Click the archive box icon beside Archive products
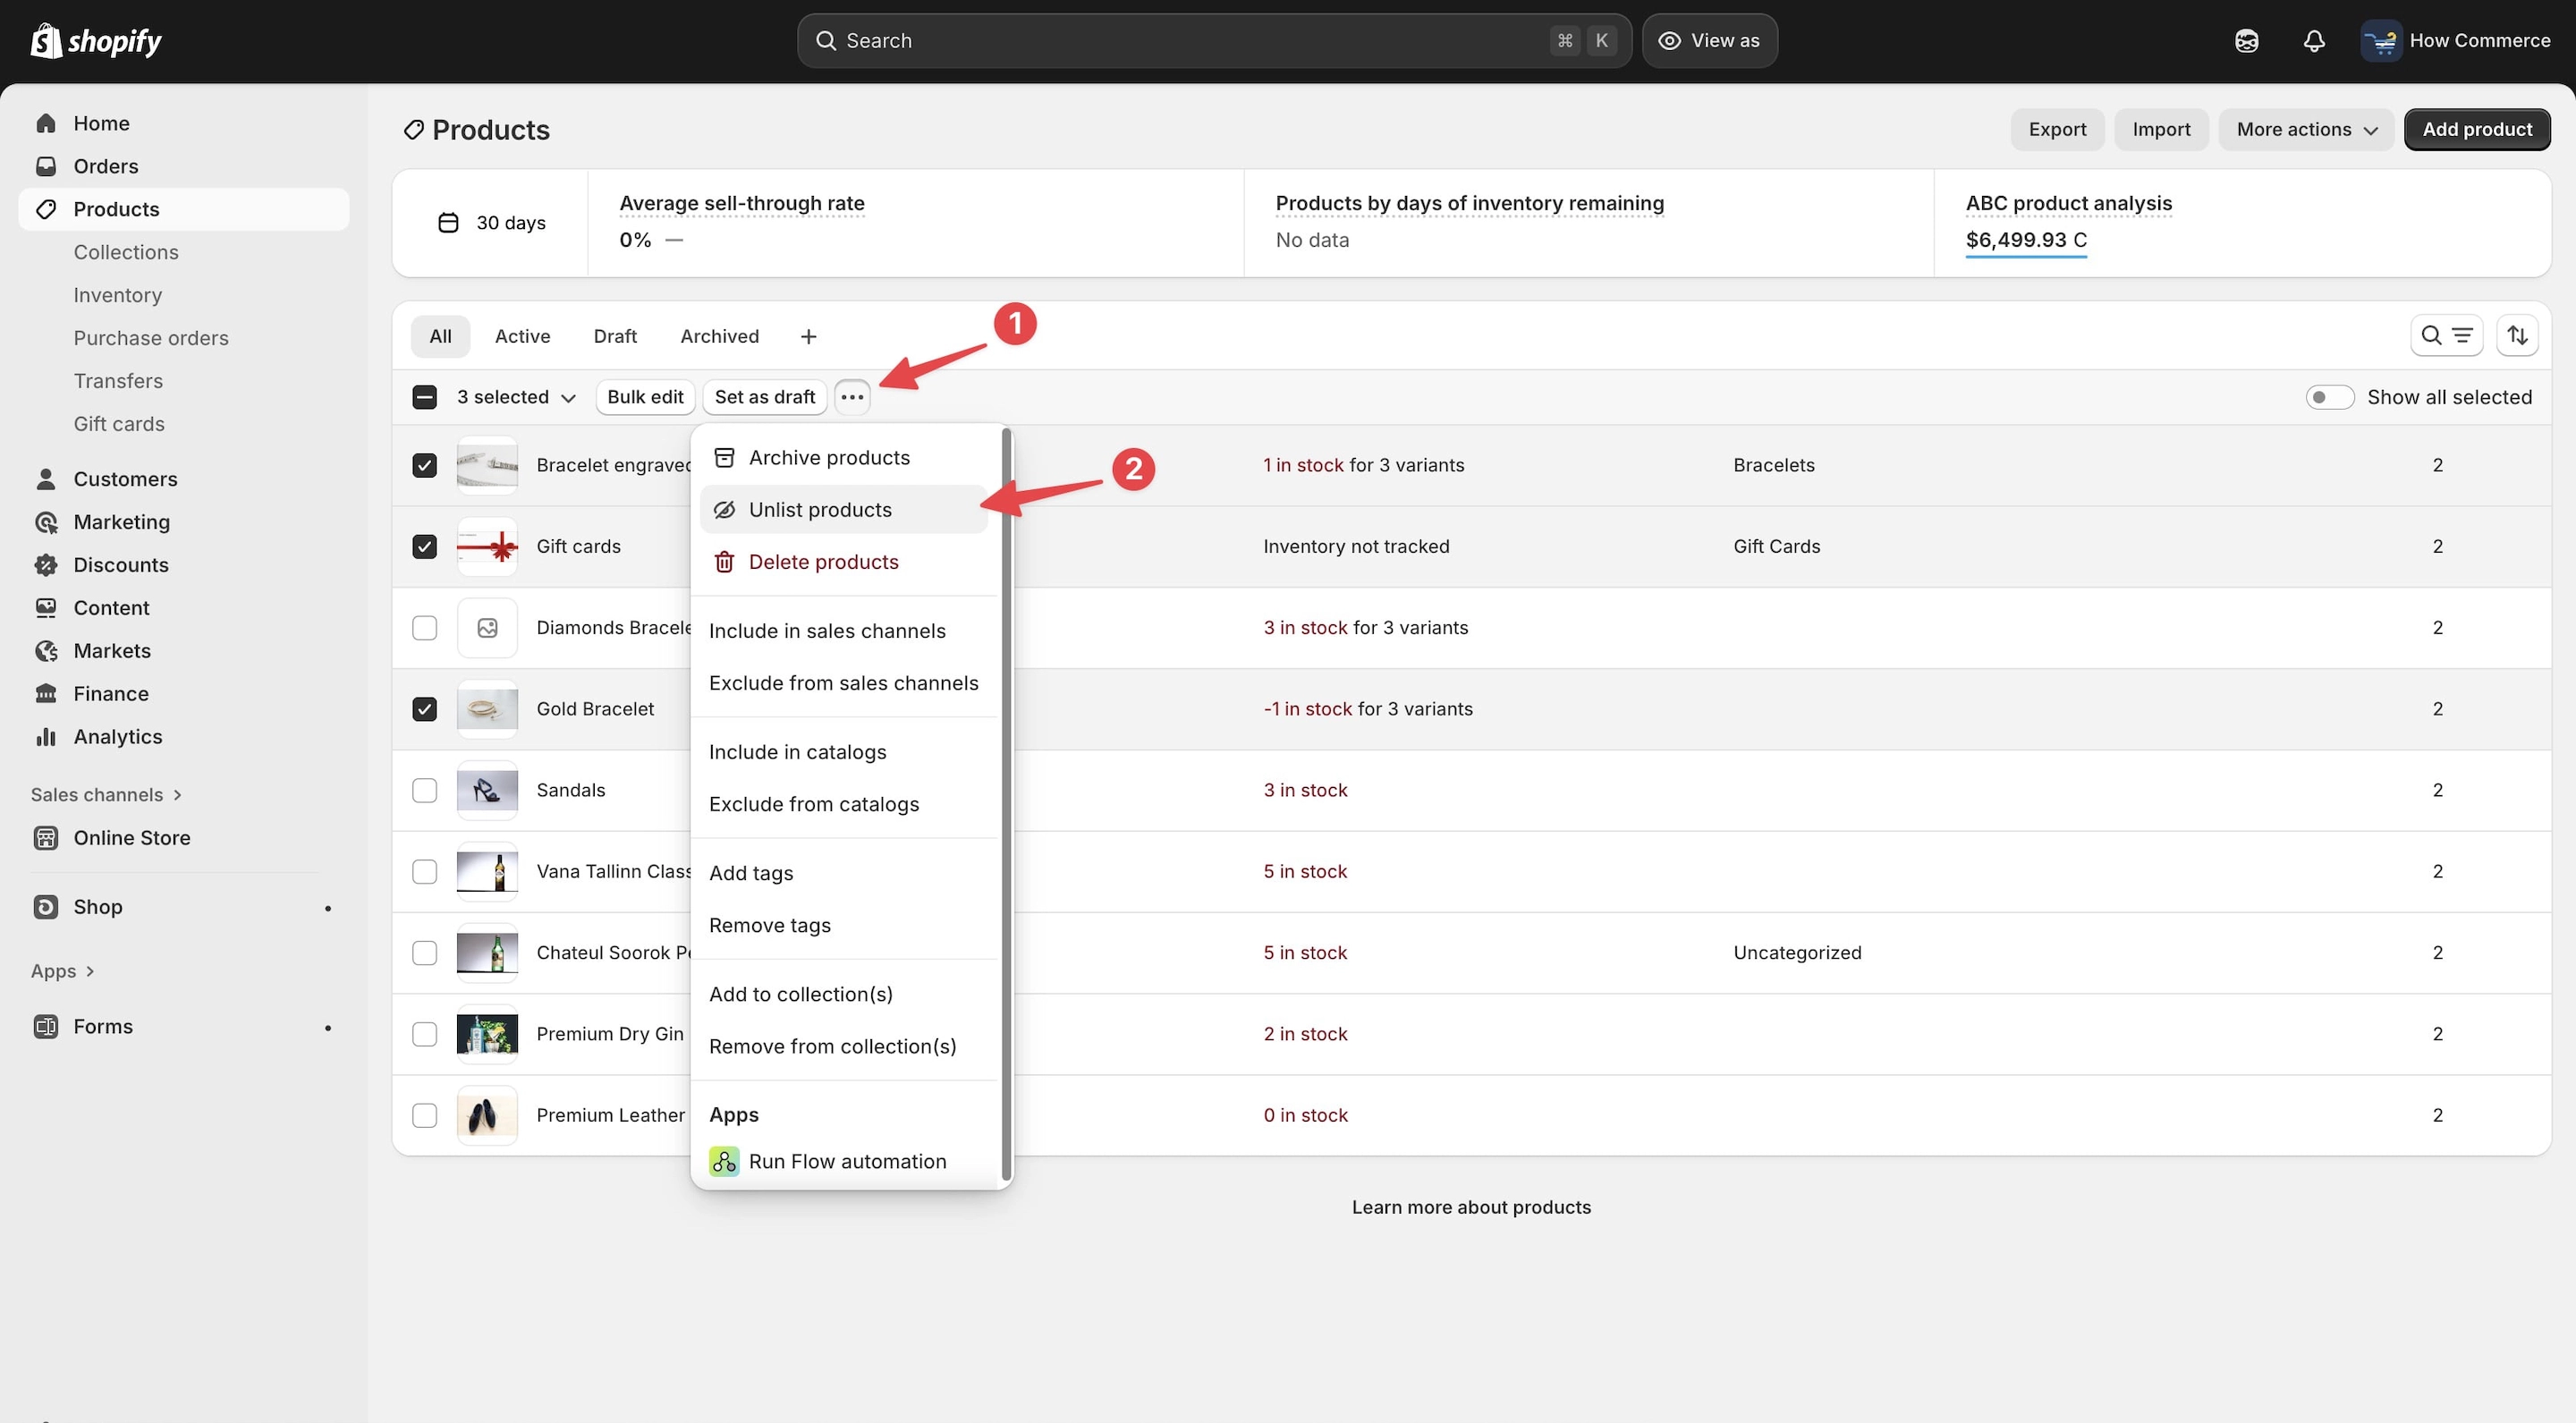This screenshot has width=2576, height=1423. coord(724,458)
